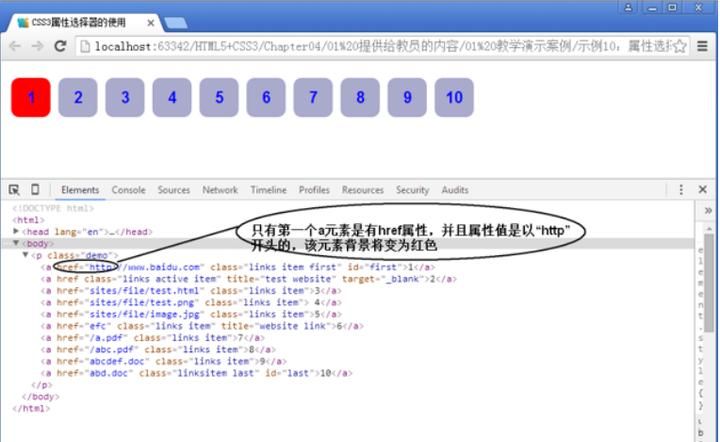Click the DevTools vertical scrollbar thumb

[x=709, y=281]
